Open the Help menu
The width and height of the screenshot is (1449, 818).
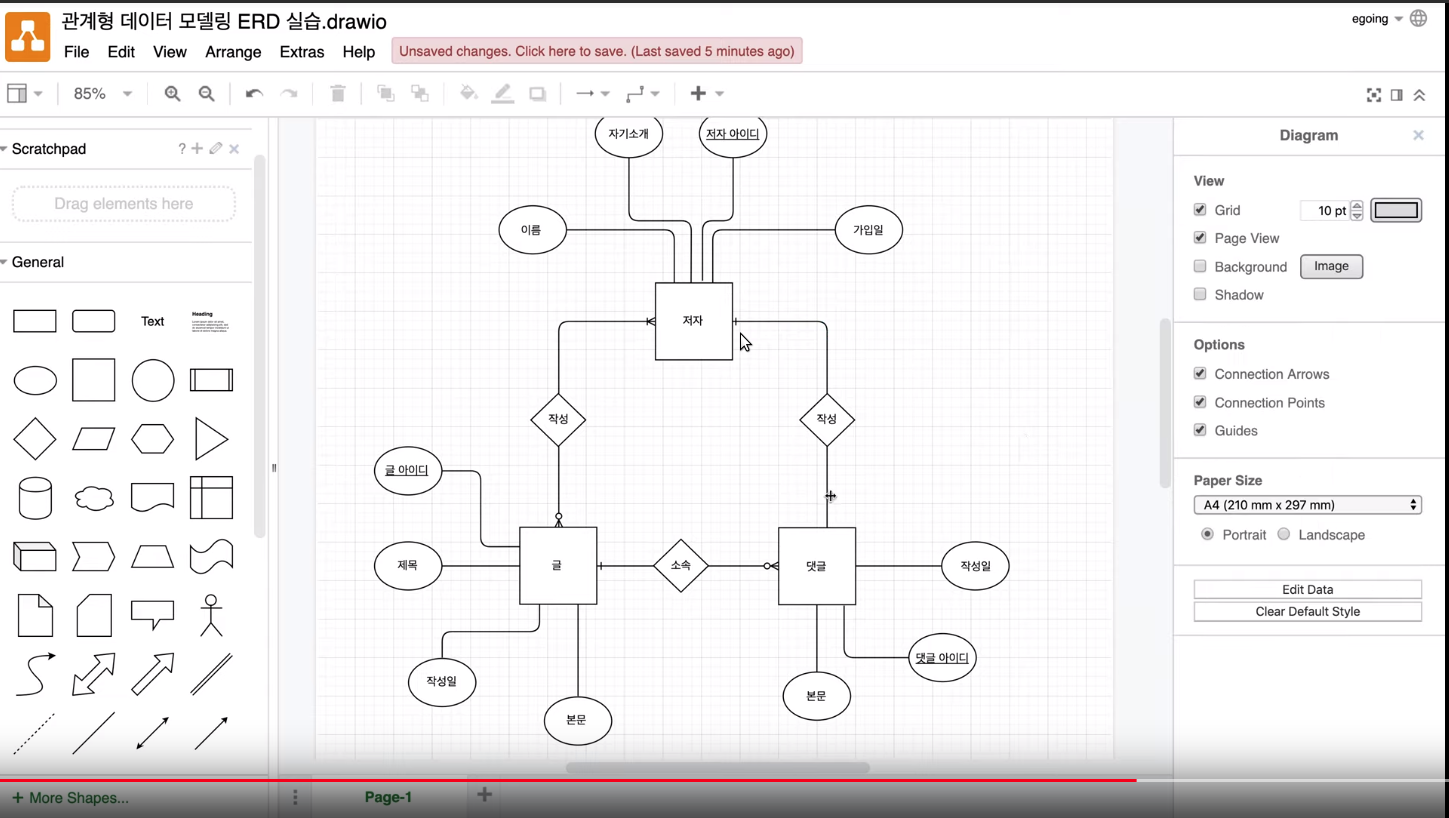click(359, 52)
